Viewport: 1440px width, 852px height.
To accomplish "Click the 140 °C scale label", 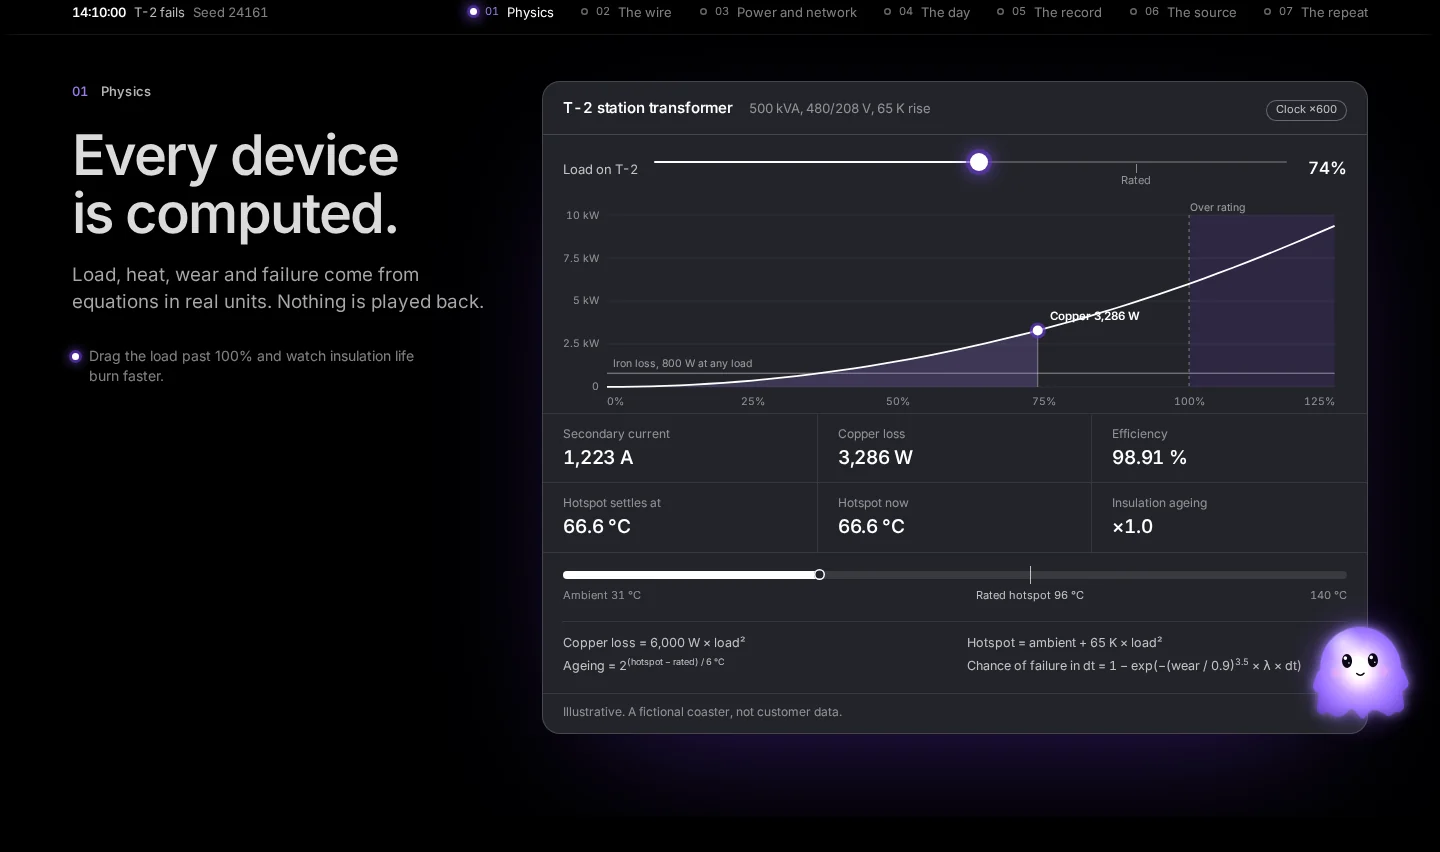I will pos(1328,595).
